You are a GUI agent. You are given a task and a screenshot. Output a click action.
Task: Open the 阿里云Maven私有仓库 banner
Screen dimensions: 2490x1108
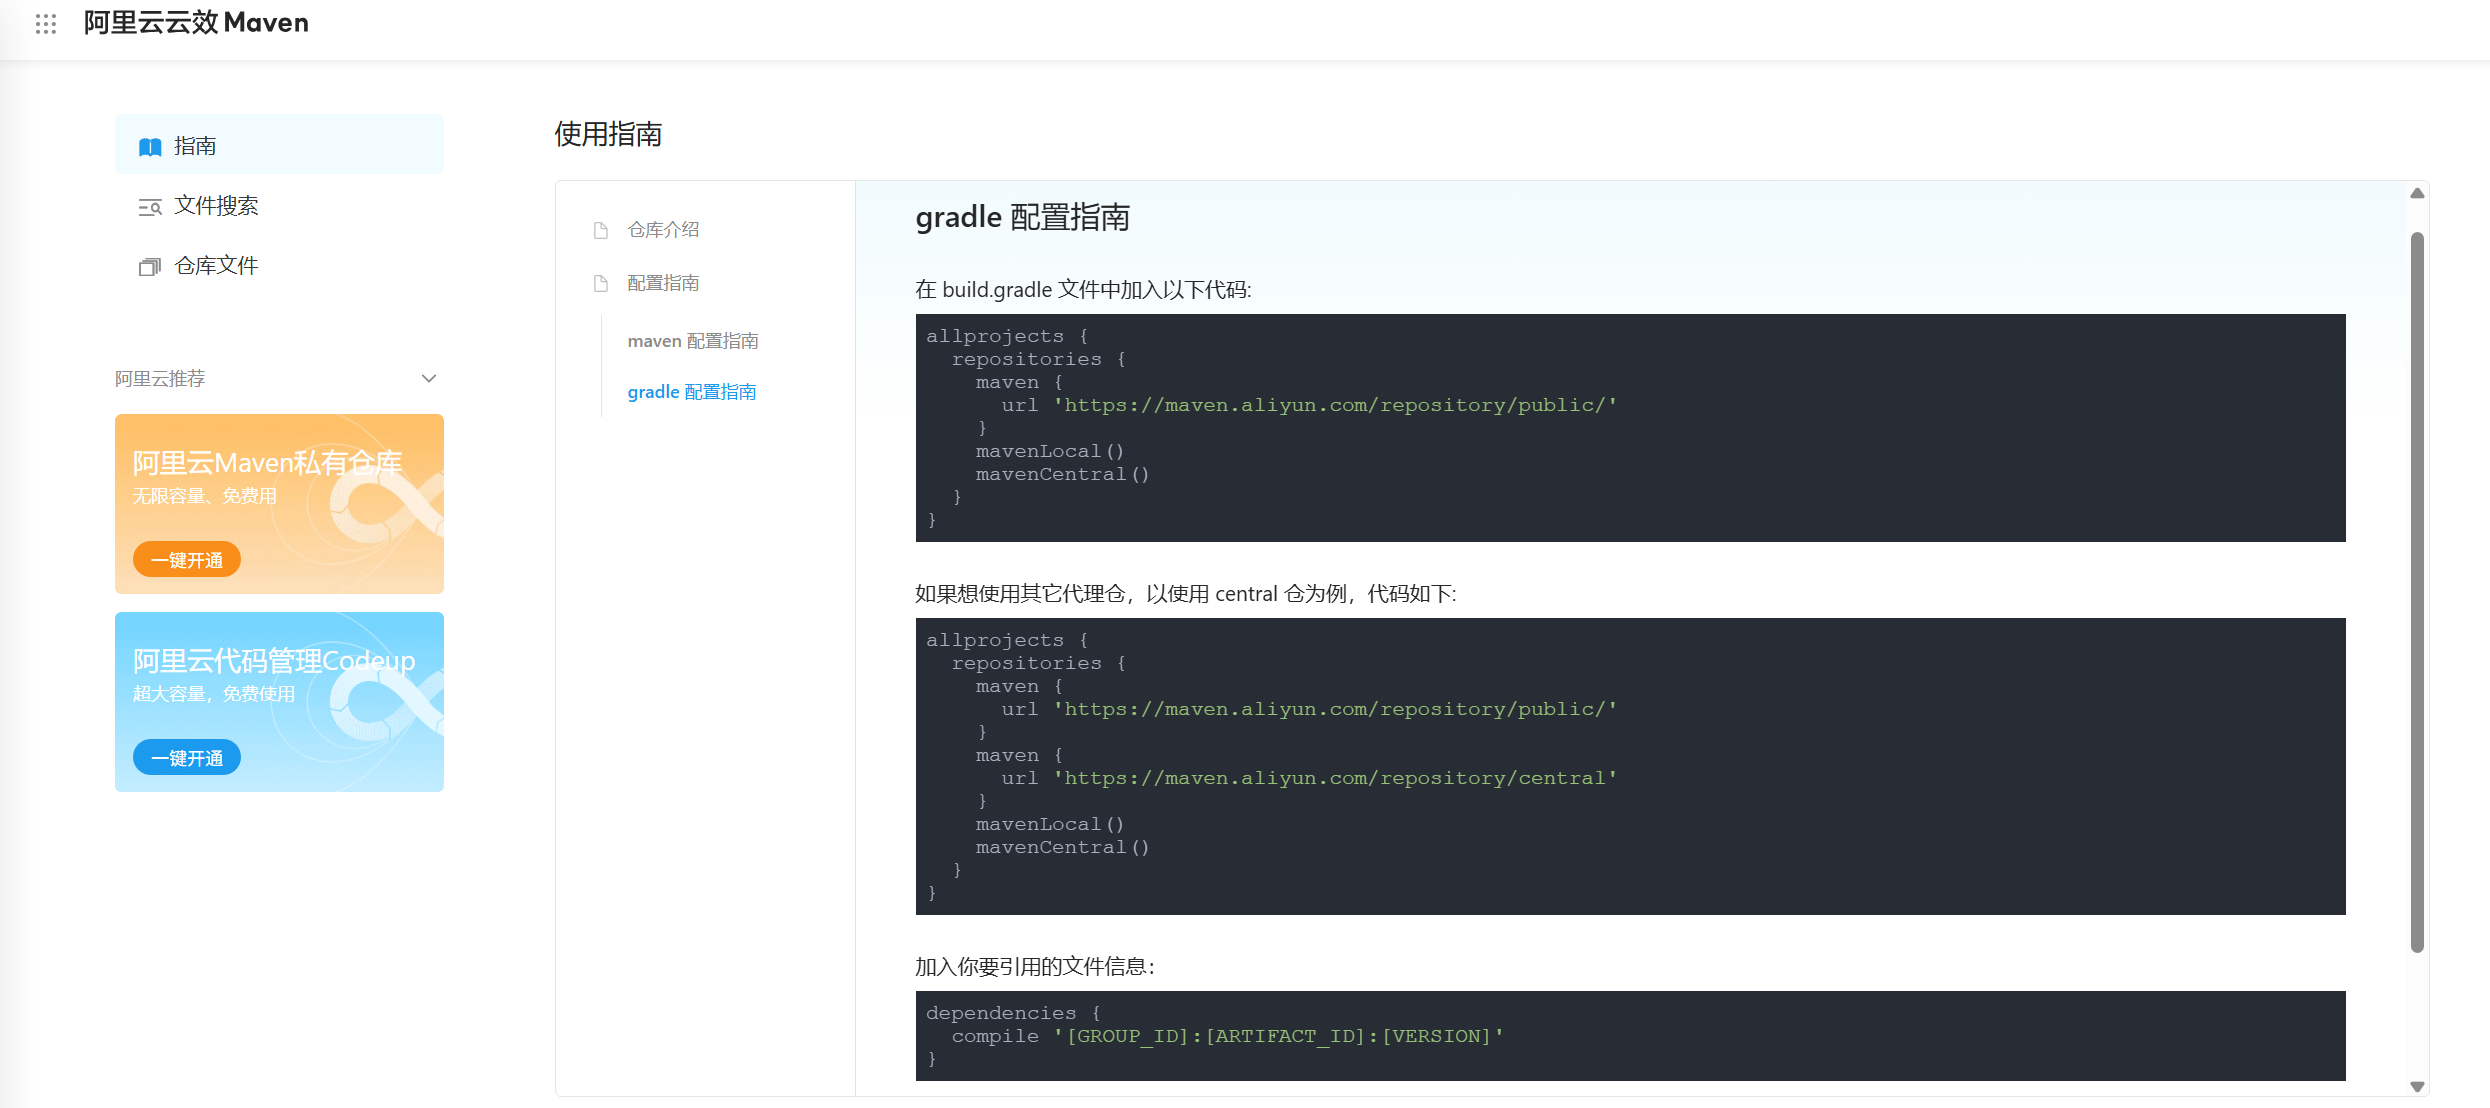(279, 504)
